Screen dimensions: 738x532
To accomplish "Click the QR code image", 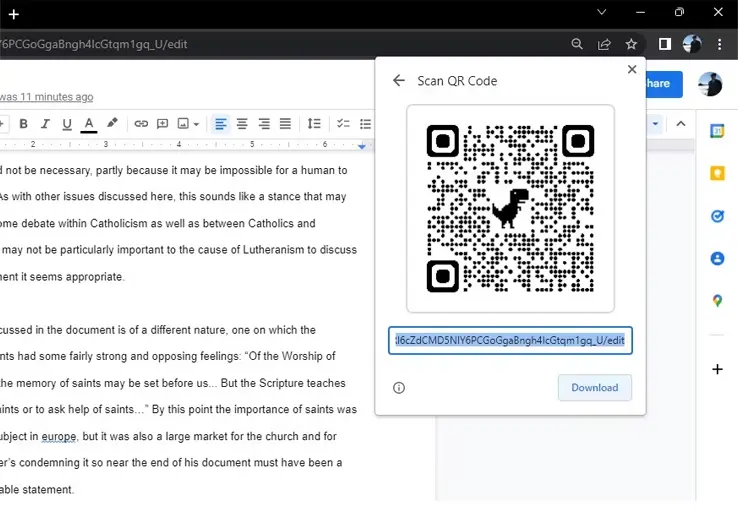I will [510, 208].
